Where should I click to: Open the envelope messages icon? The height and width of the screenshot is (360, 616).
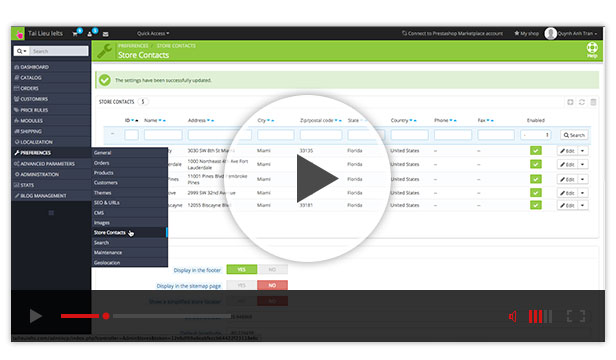coord(106,34)
